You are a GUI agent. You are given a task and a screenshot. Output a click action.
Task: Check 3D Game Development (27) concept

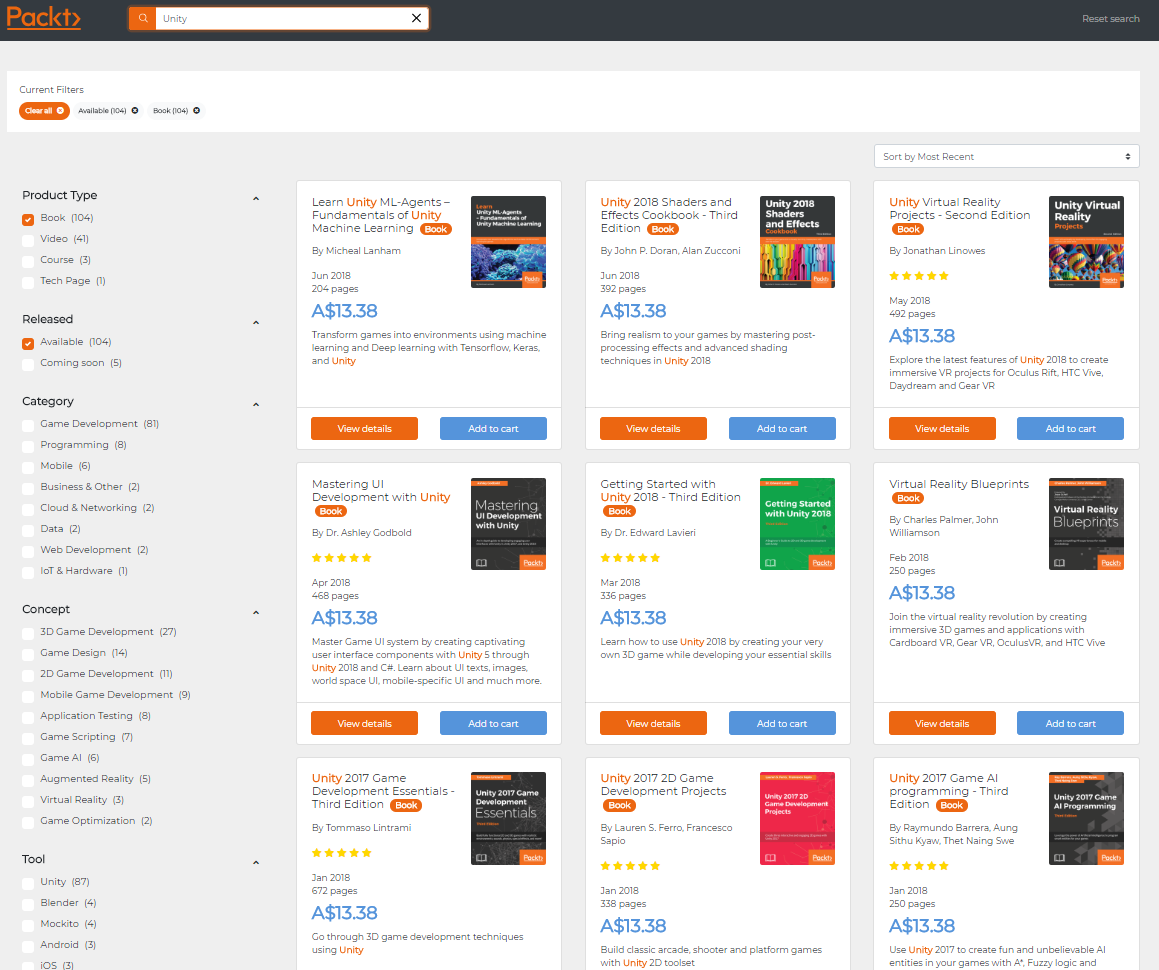(28, 634)
